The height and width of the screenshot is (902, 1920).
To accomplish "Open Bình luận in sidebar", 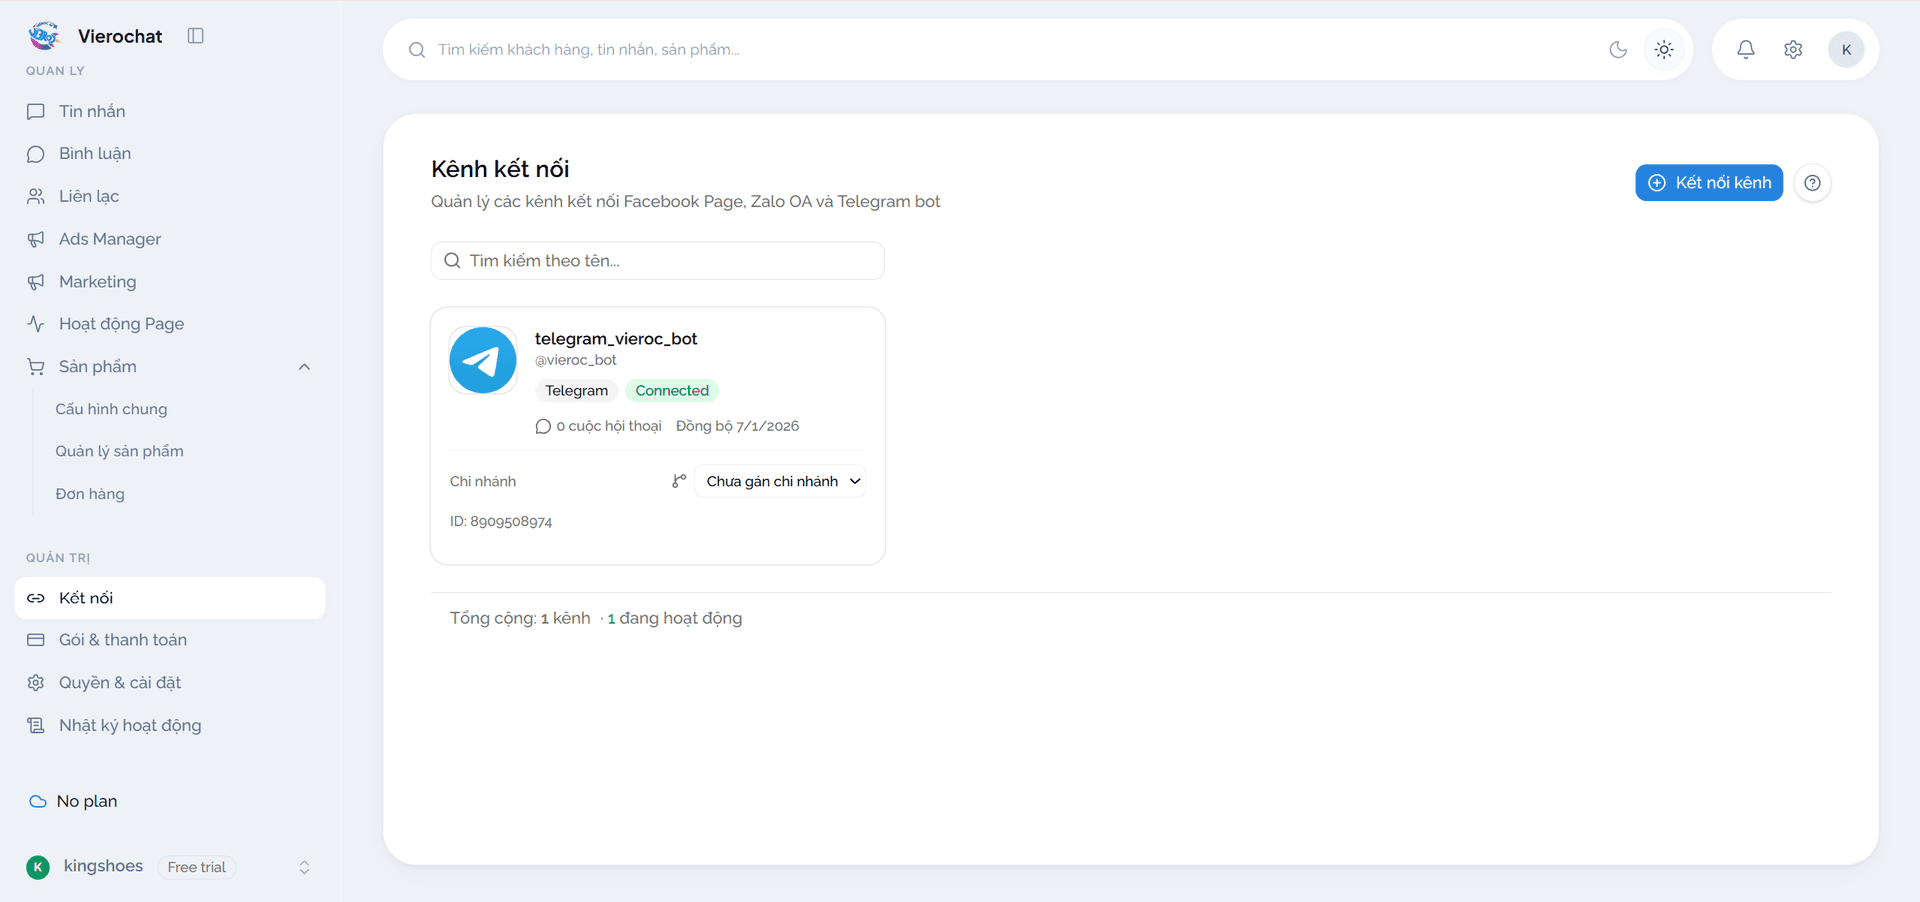I will pos(170,154).
